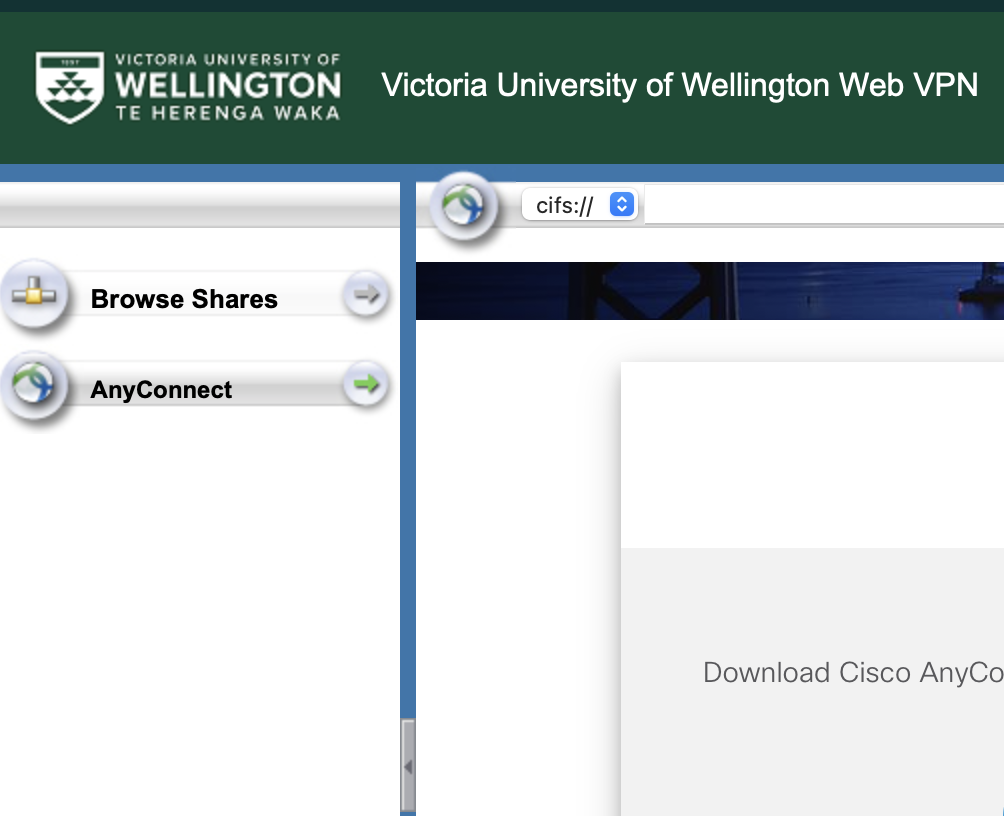Select the Browse Shares label in sidebar

[184, 299]
